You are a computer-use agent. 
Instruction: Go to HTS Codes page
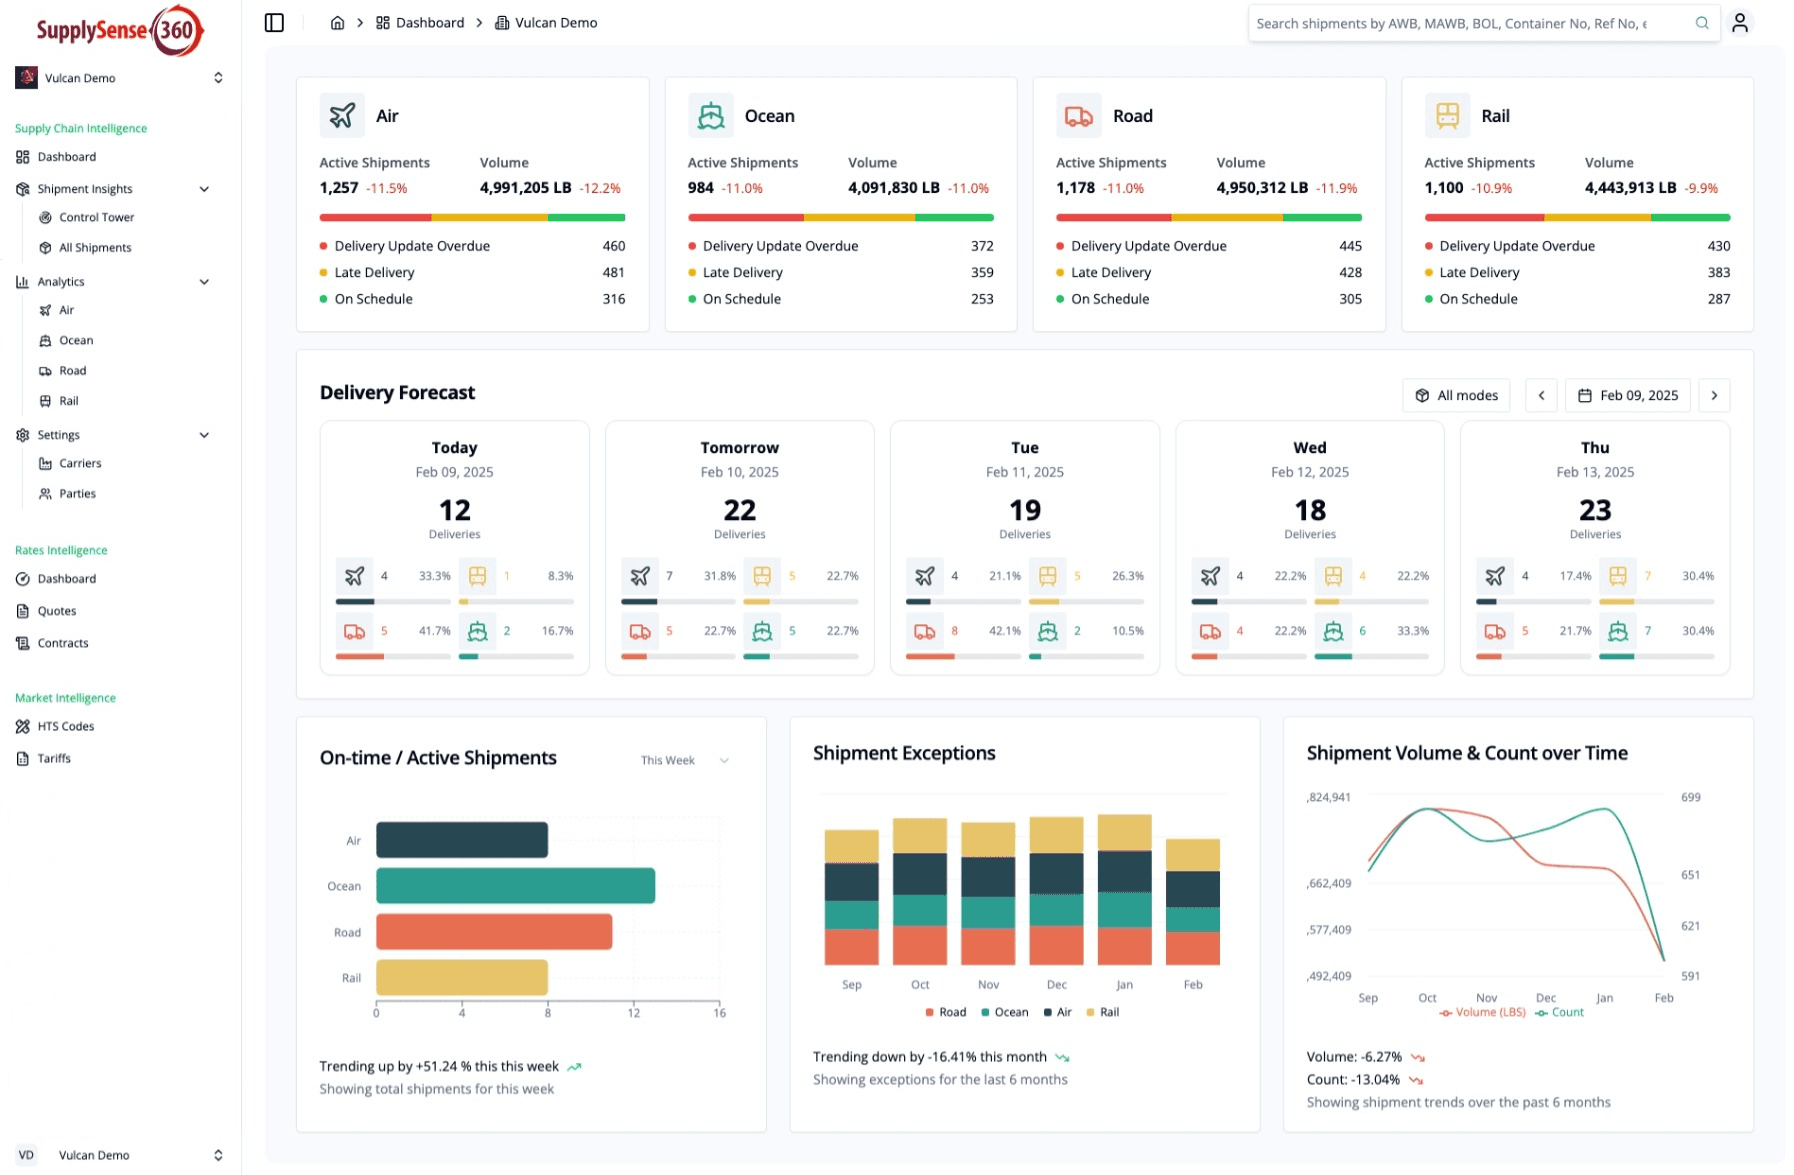(66, 726)
